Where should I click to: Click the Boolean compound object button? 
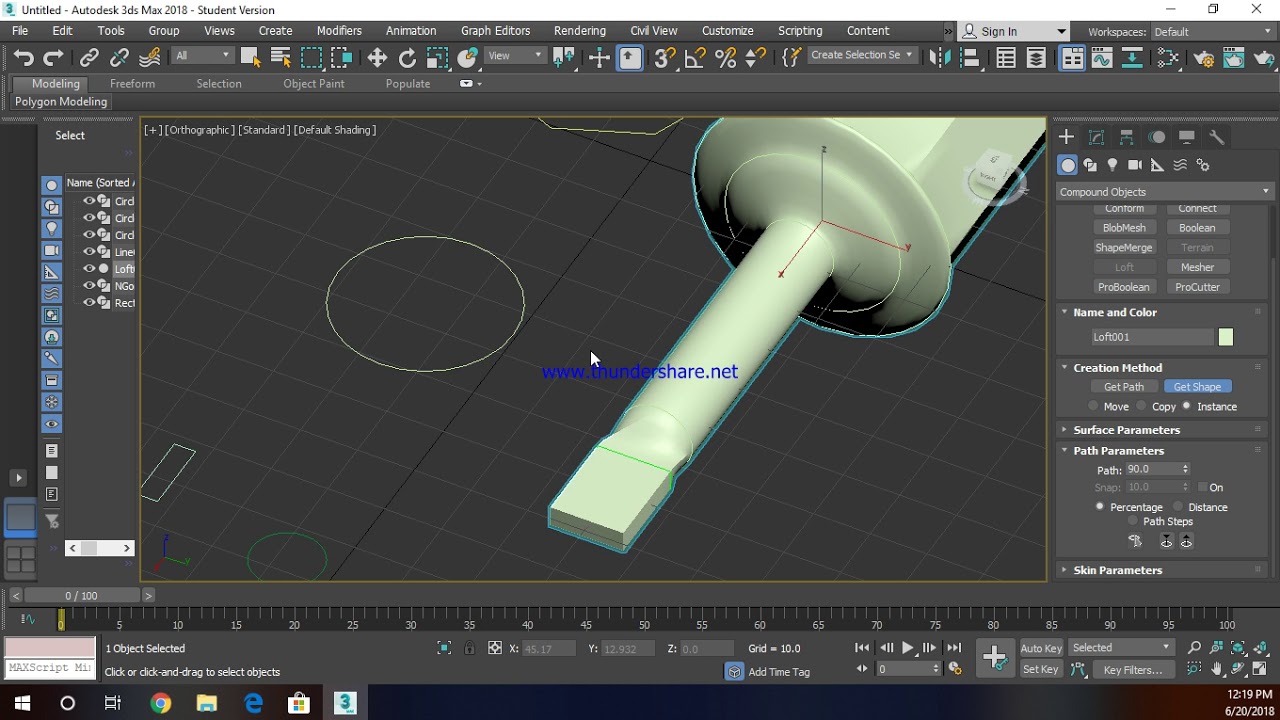(x=1197, y=228)
